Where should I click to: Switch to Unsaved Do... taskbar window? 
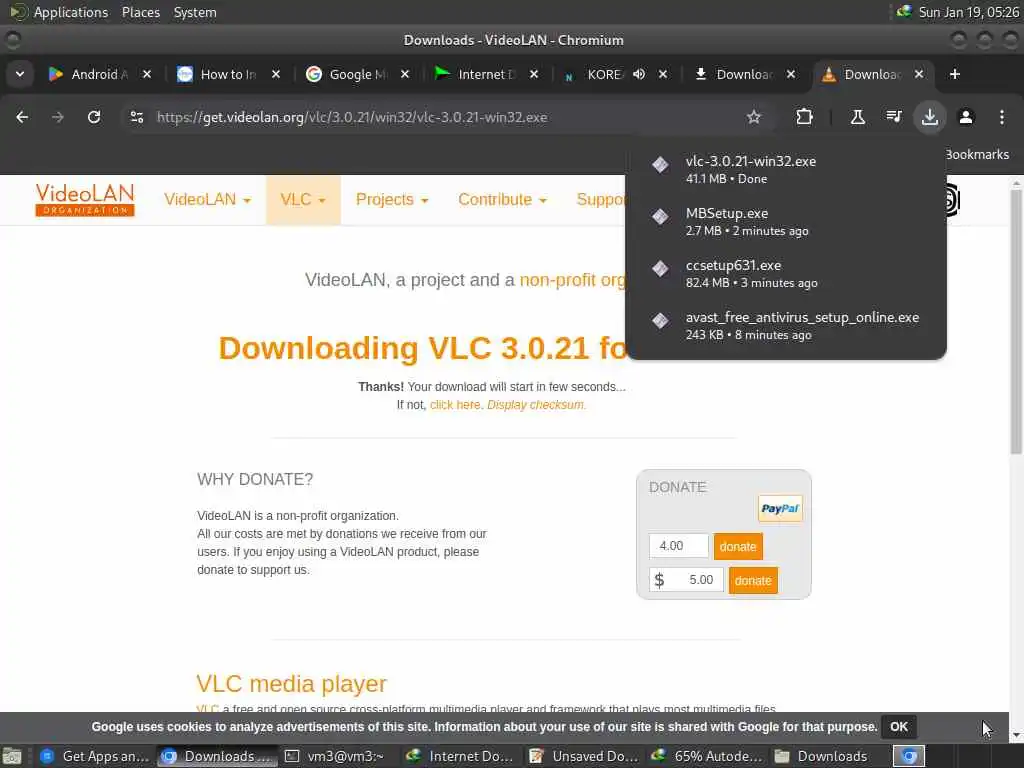pos(583,756)
